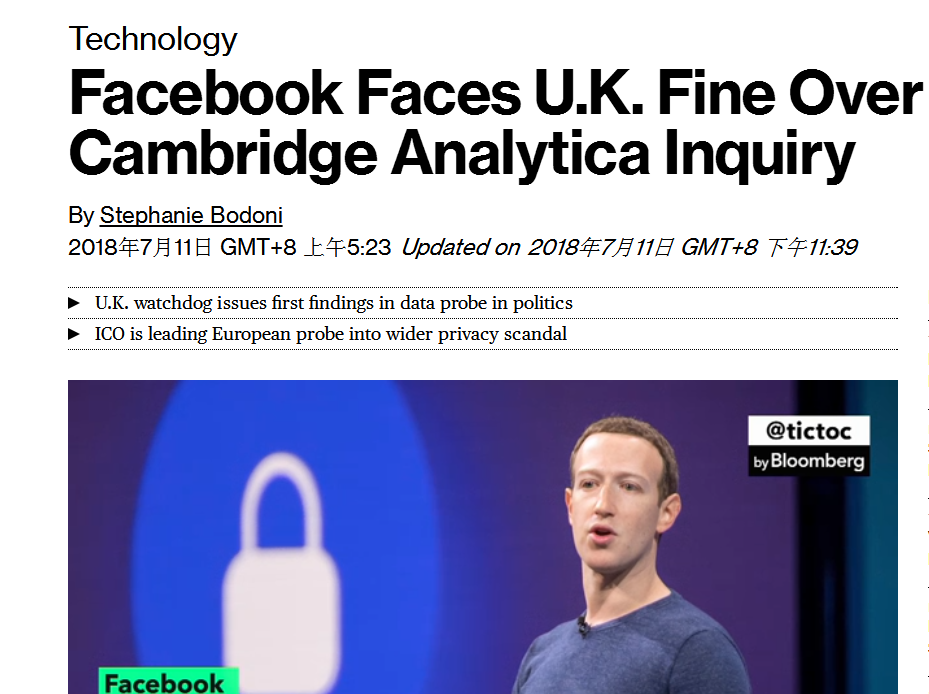Open the Technology section link

coord(153,39)
